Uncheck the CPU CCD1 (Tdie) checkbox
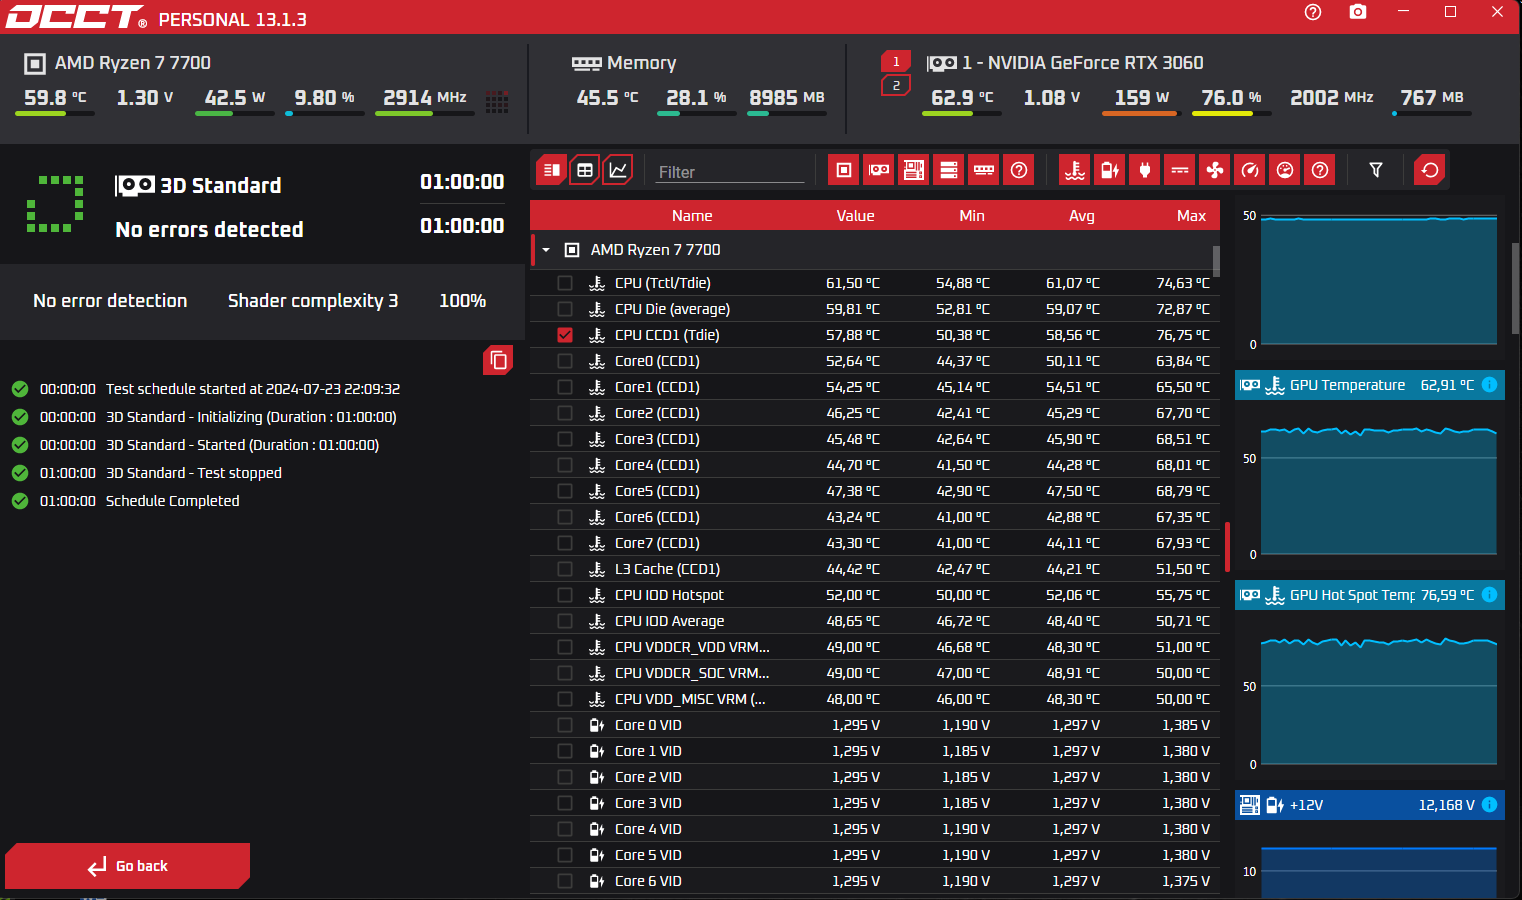The image size is (1522, 900). pos(565,335)
